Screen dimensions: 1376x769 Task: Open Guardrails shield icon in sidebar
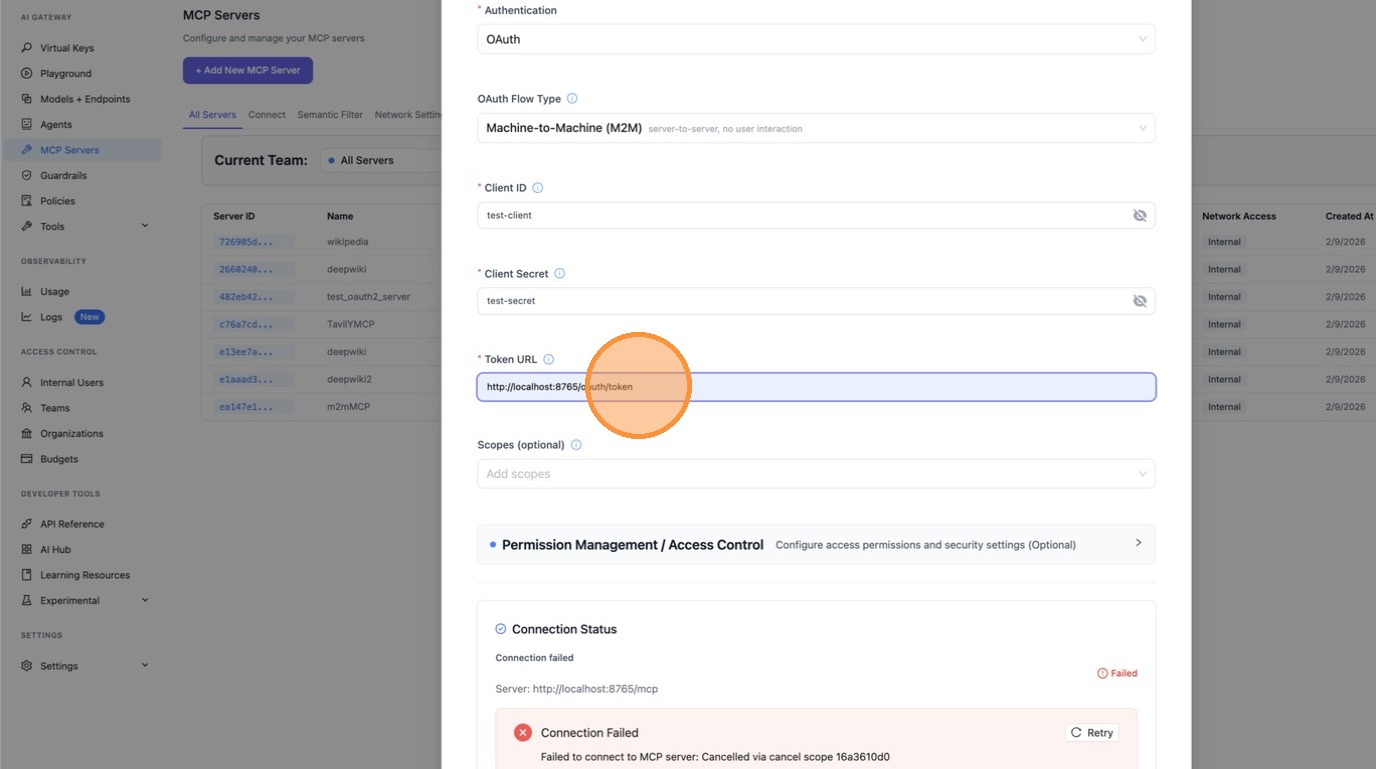click(x=27, y=175)
